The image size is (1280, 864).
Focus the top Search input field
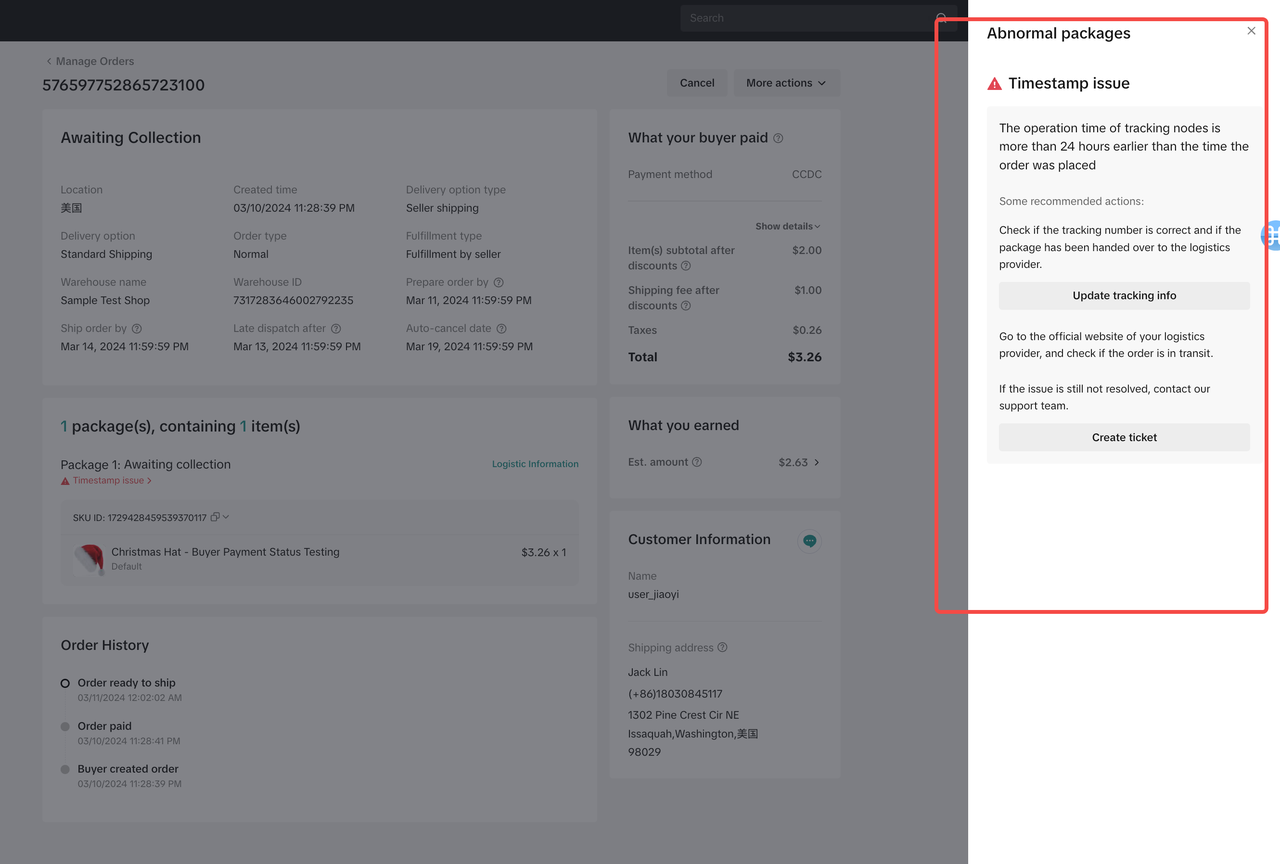click(x=805, y=18)
